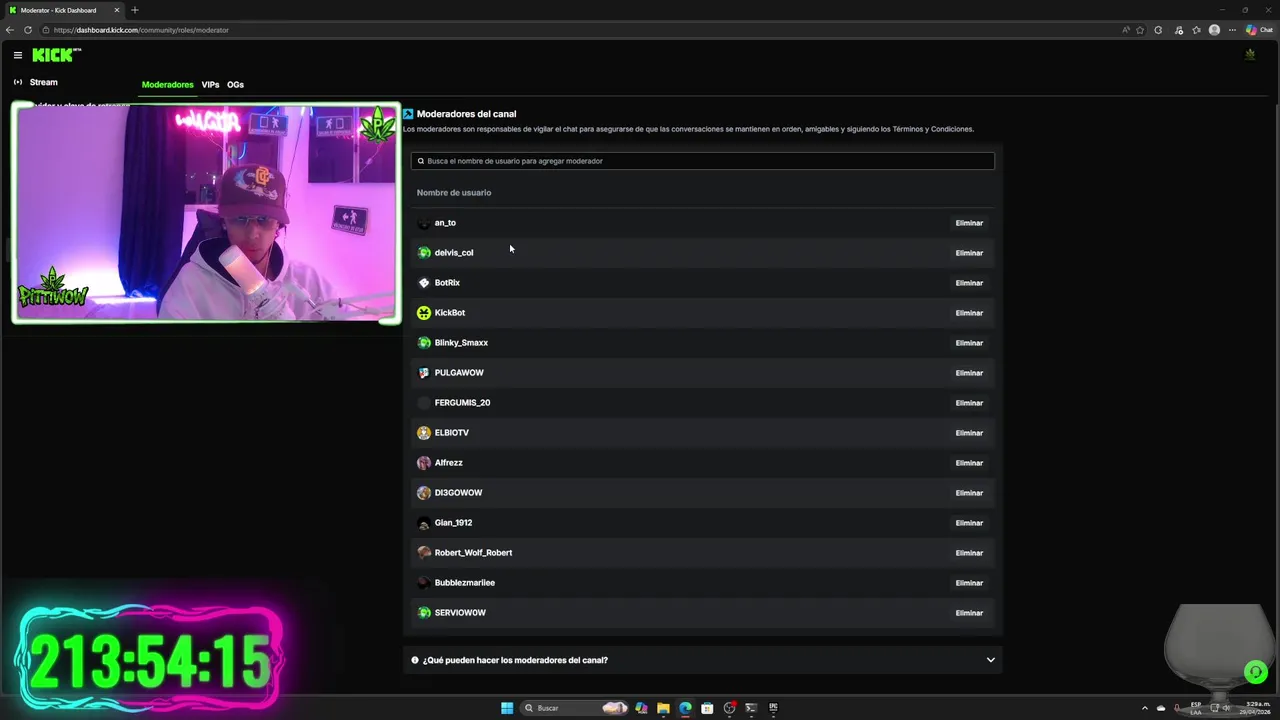Select the Moderator - Kick Dashboard tab
The width and height of the screenshot is (1280, 720).
pos(64,10)
